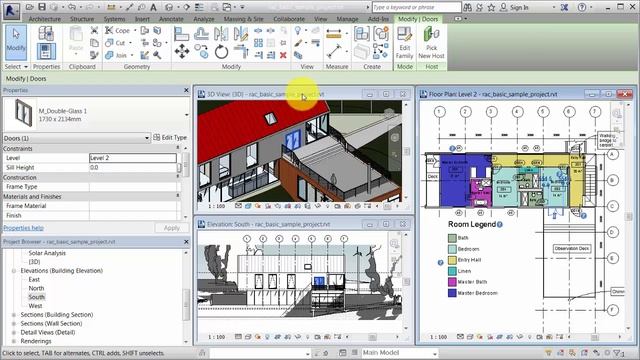
Task: Click the binoculars search icon
Action: [x=468, y=7]
